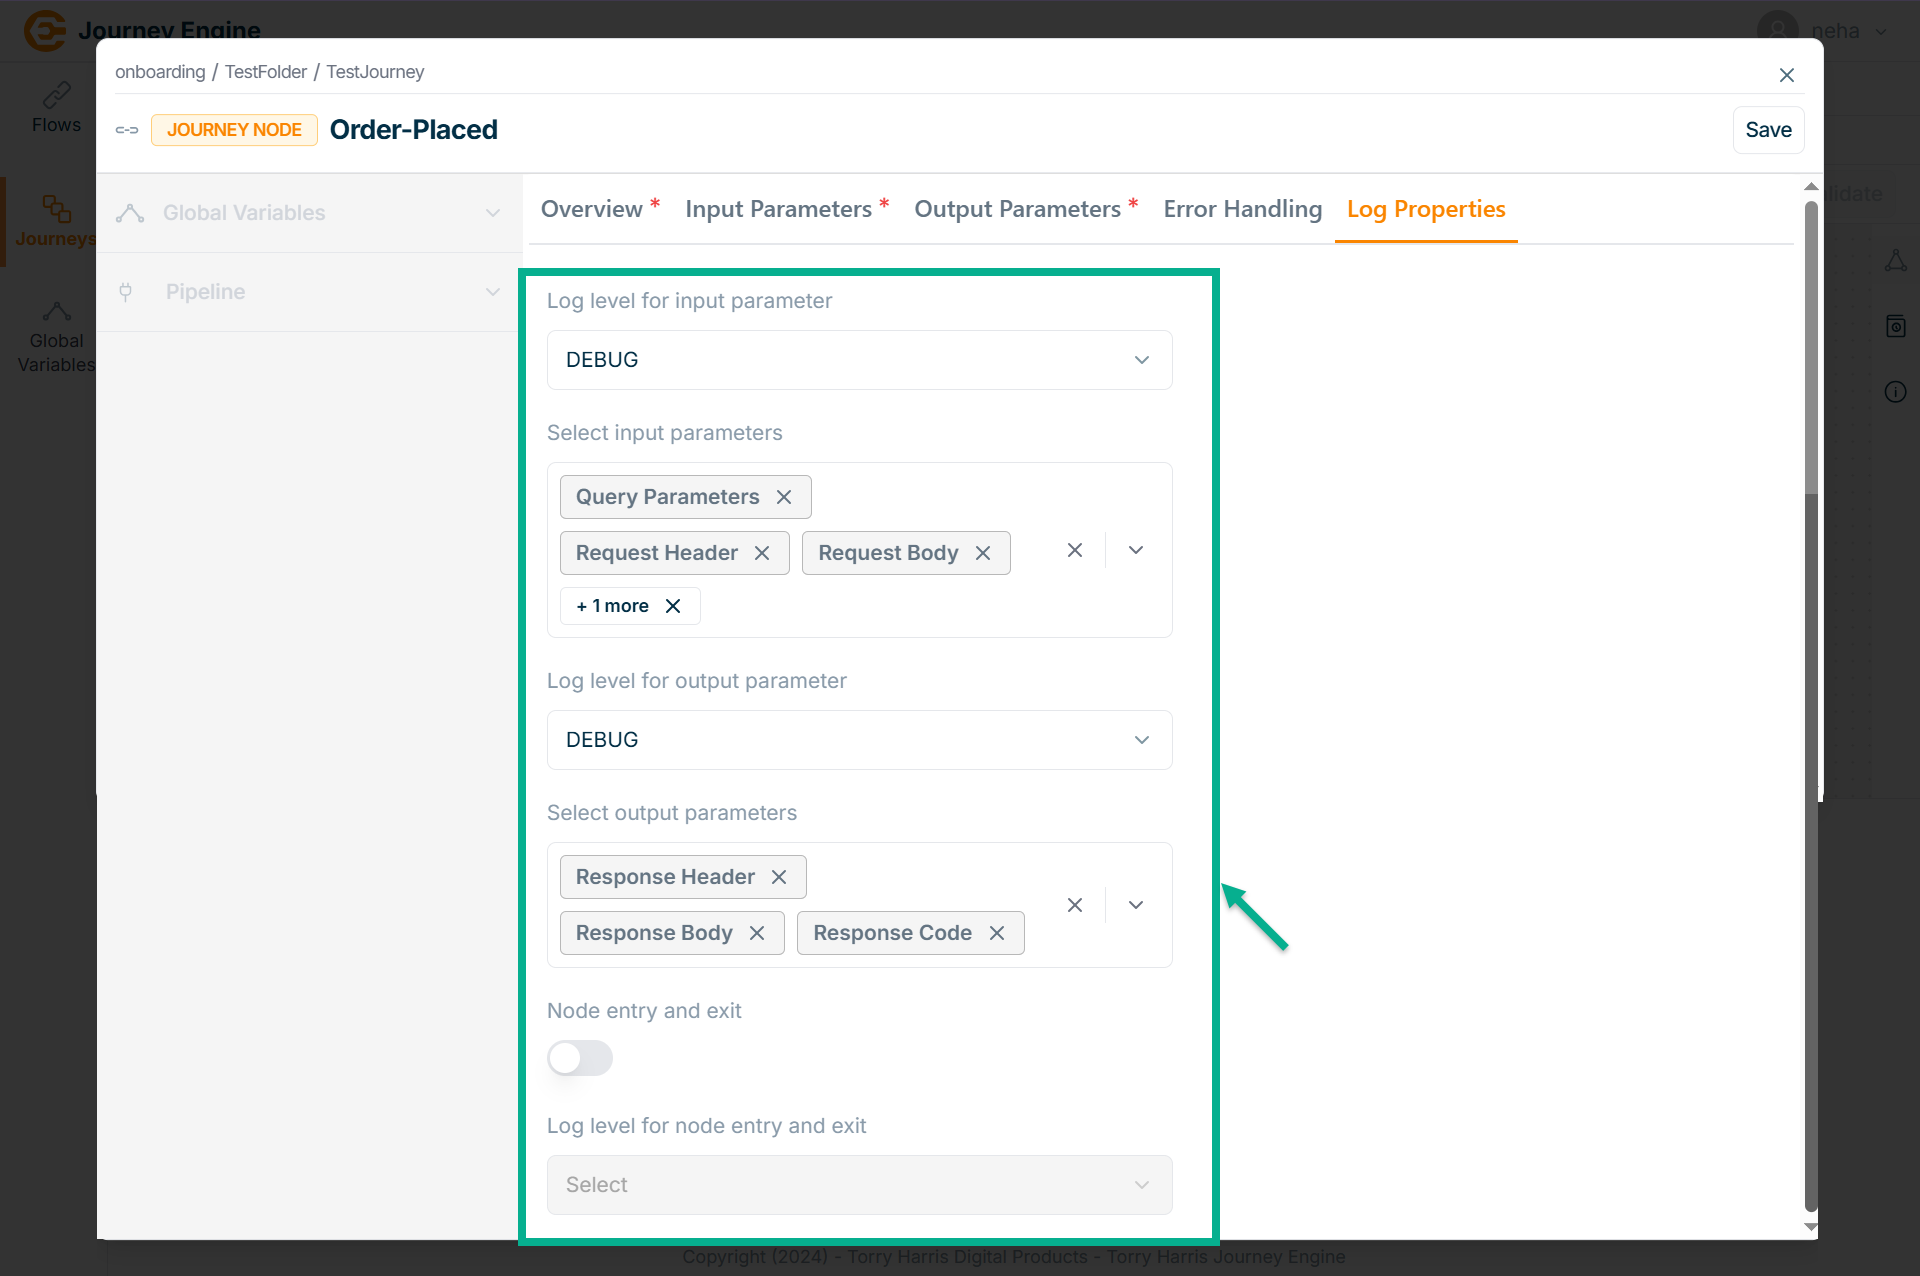Remove the Query Parameters tag
1920x1276 pixels.
pos(784,497)
